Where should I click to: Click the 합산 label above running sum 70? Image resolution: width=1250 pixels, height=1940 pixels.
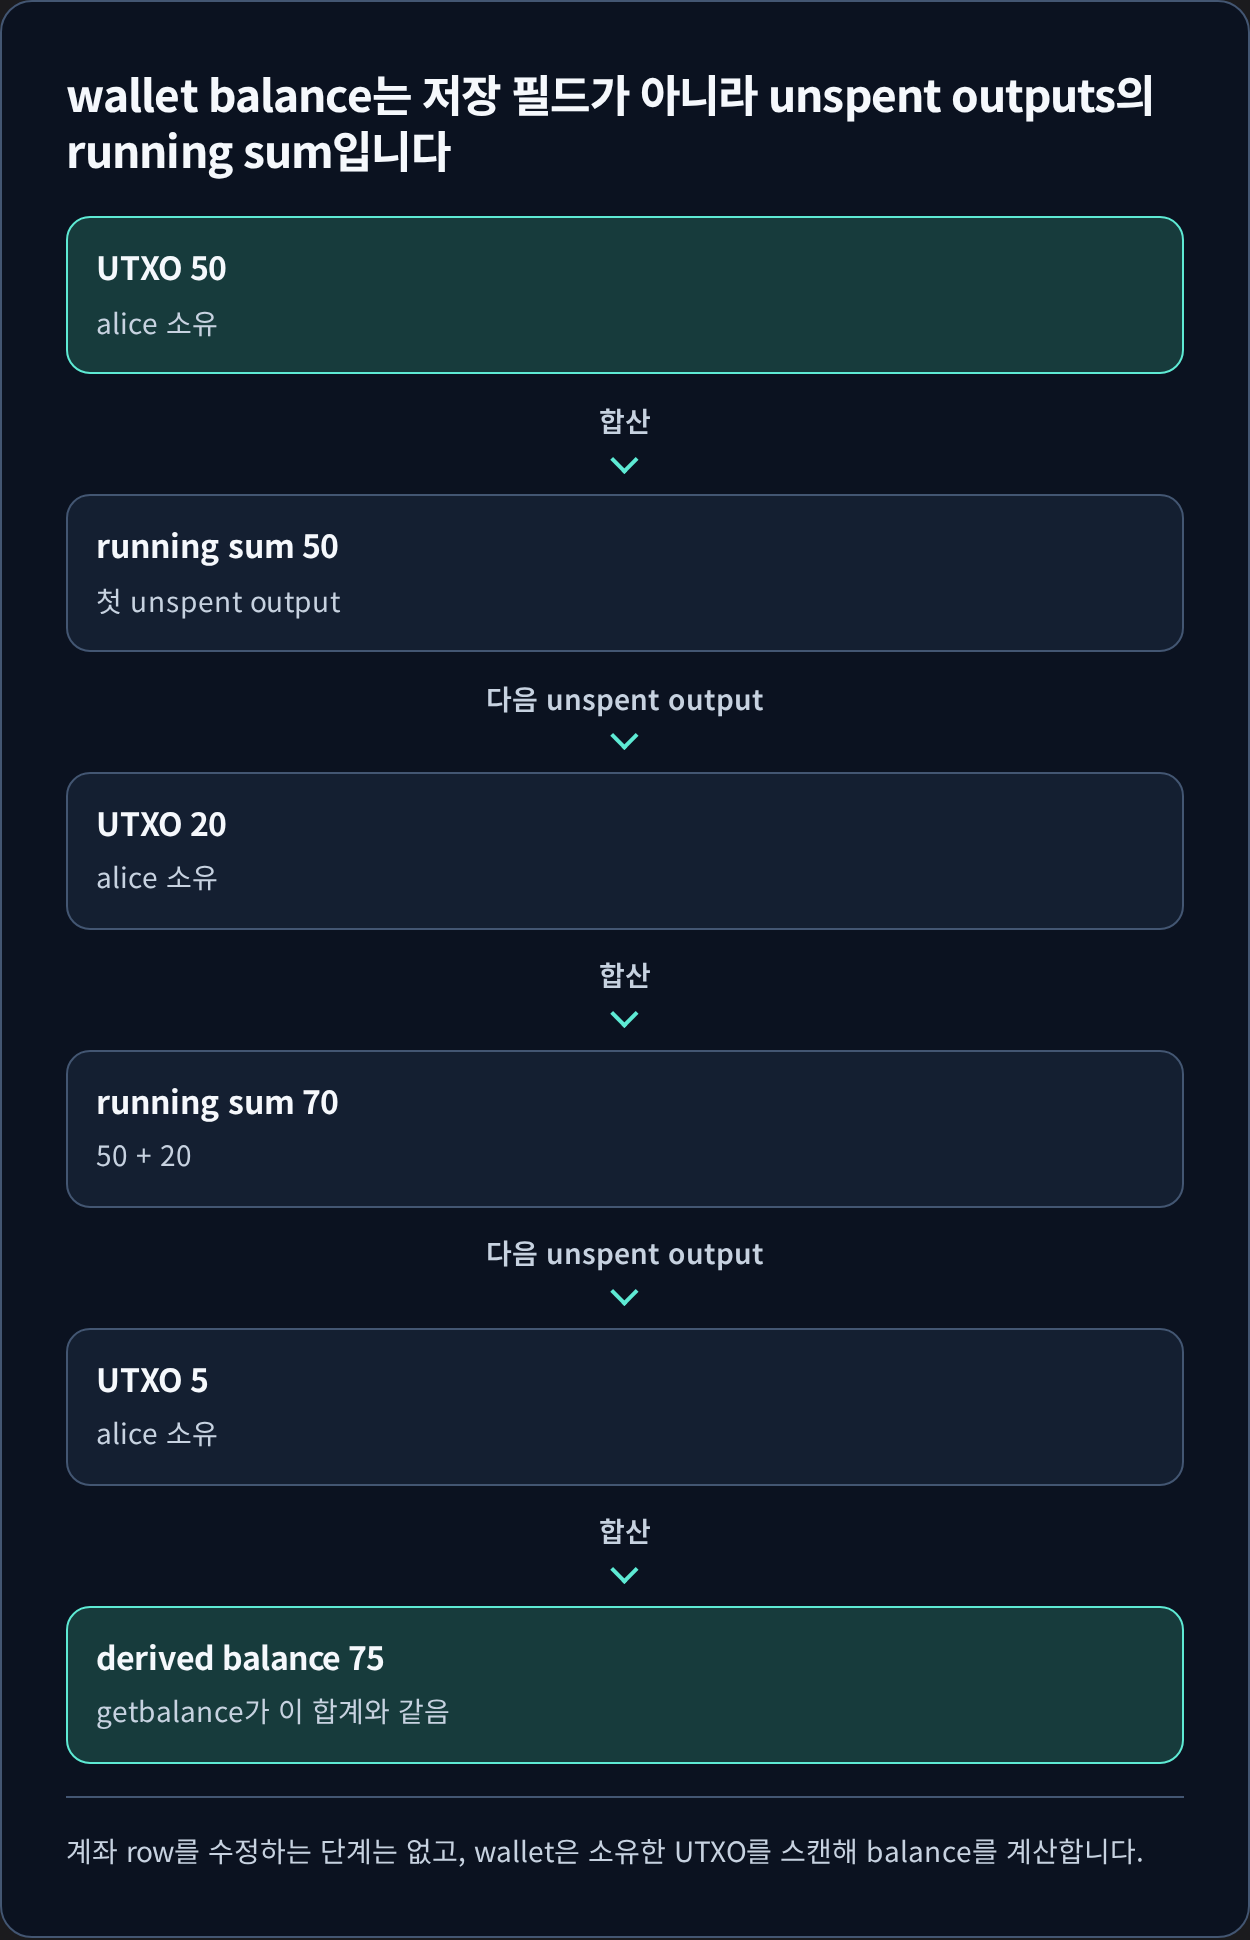pyautogui.click(x=624, y=975)
